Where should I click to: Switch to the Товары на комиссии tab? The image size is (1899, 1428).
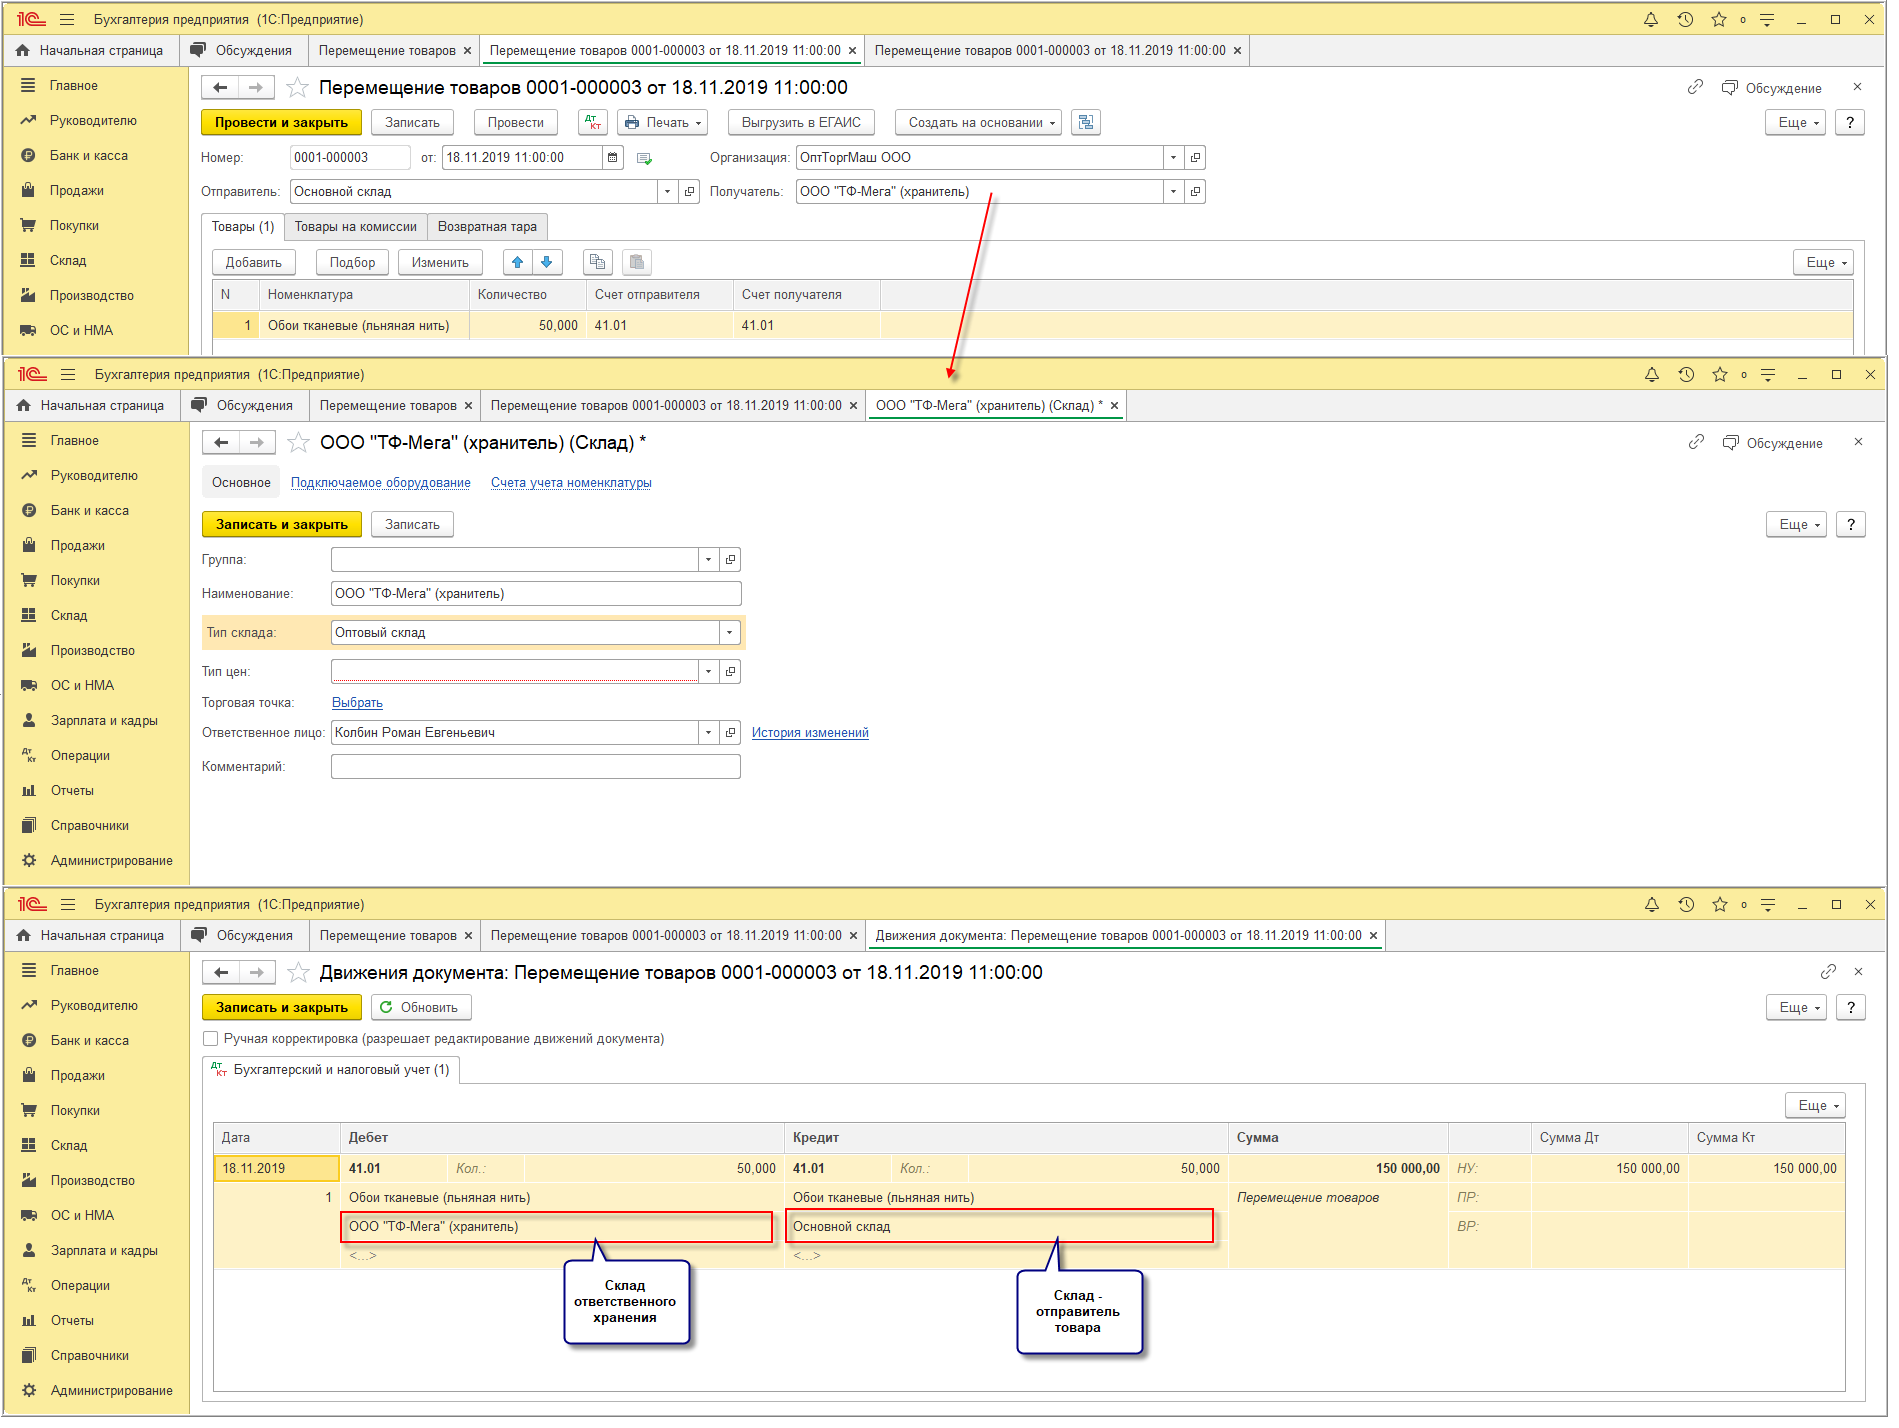point(355,227)
